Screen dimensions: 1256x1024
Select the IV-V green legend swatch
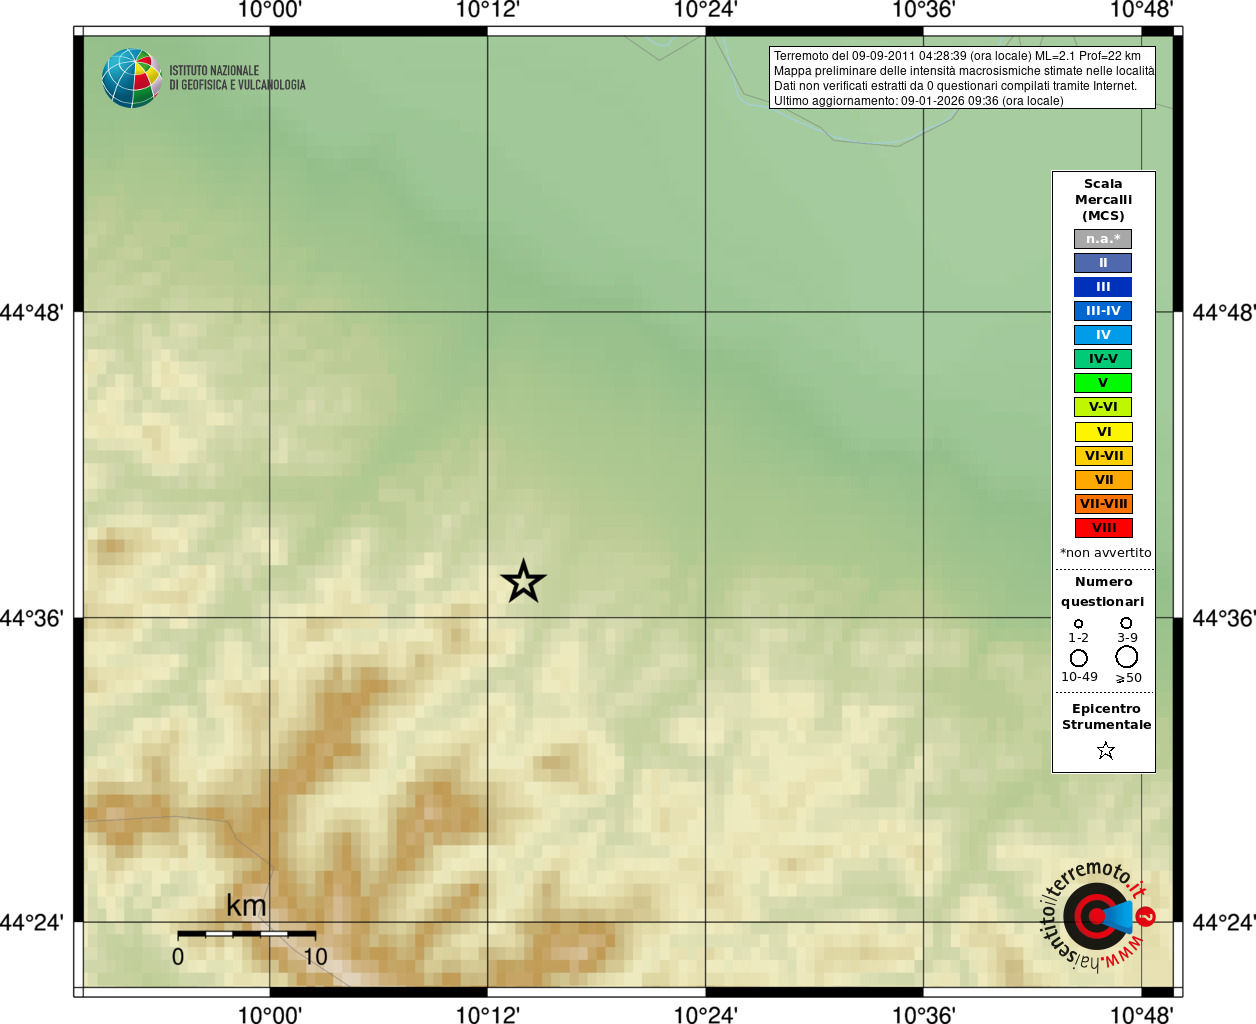click(x=1103, y=359)
